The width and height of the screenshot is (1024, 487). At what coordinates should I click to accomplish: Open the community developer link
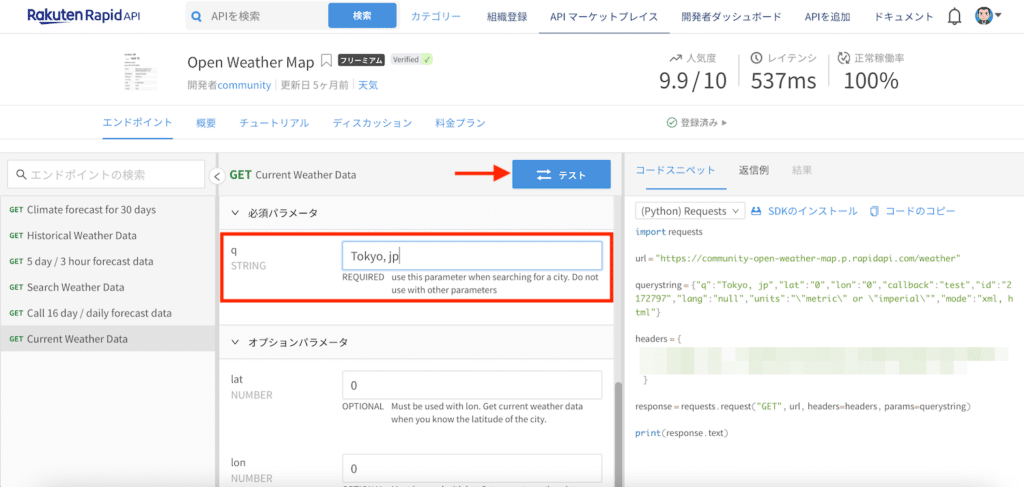click(x=245, y=85)
